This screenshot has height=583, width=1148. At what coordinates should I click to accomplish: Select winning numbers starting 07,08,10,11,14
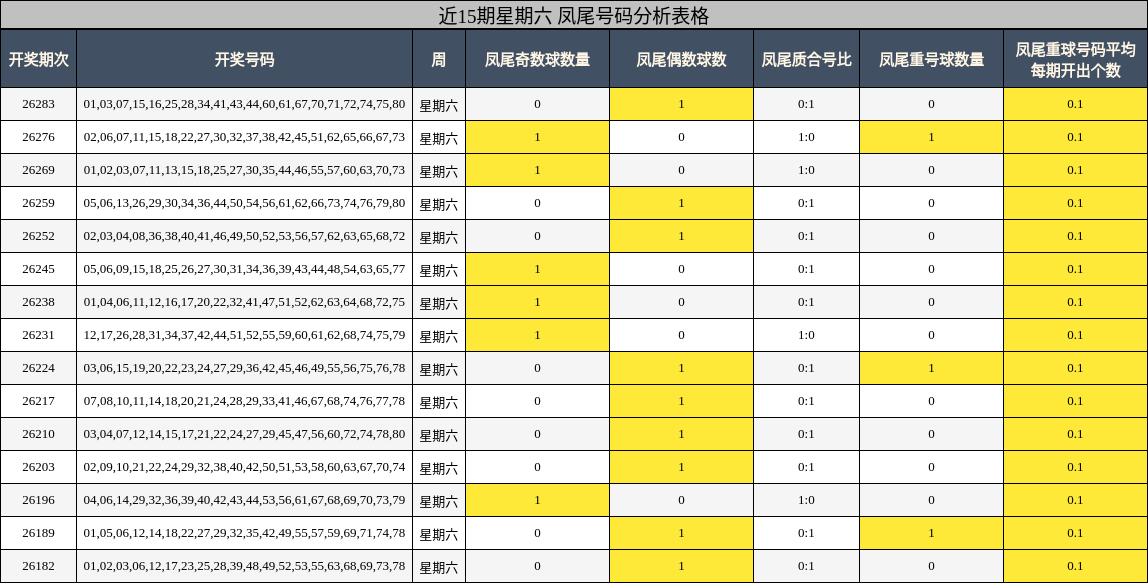(244, 401)
